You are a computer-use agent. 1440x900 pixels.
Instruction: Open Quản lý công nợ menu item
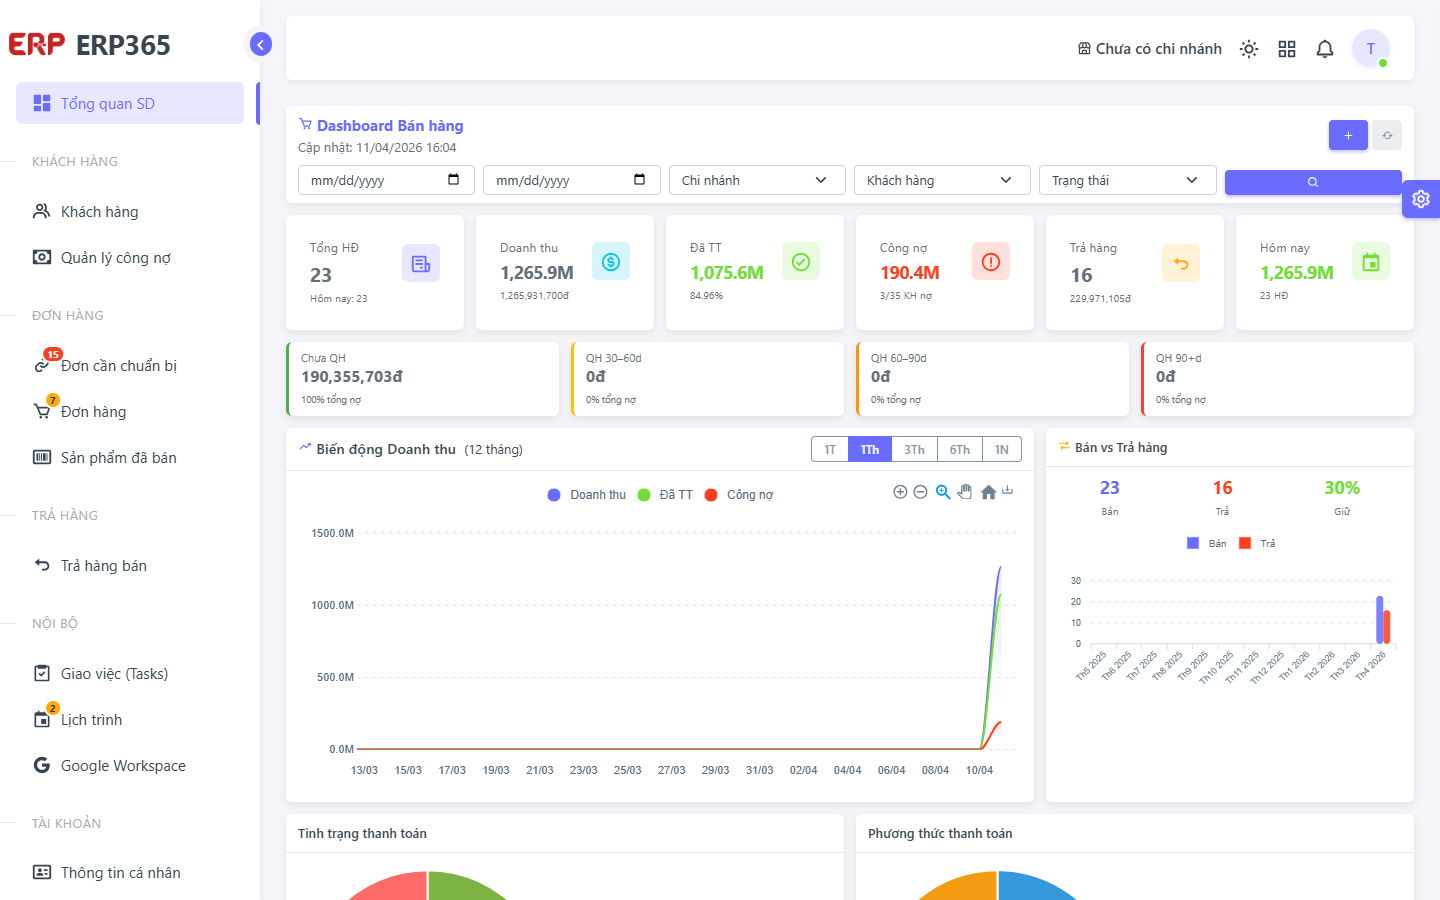[x=130, y=257]
